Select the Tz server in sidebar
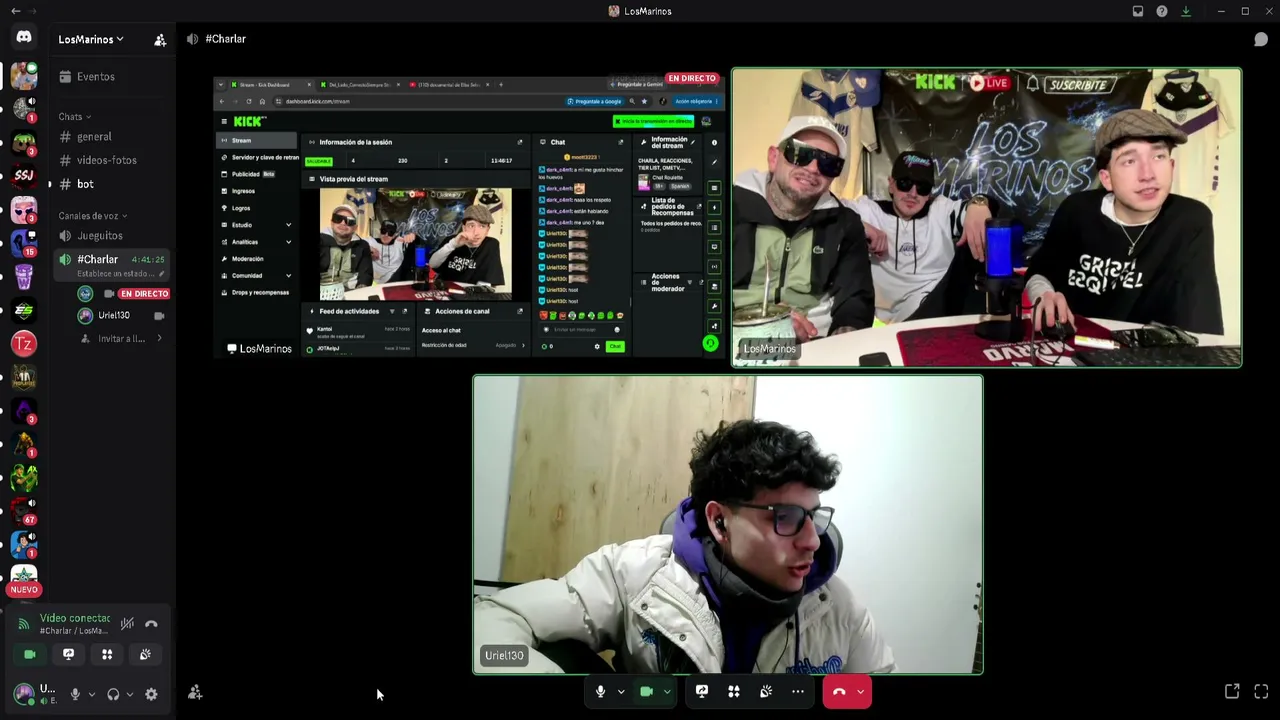 tap(24, 344)
